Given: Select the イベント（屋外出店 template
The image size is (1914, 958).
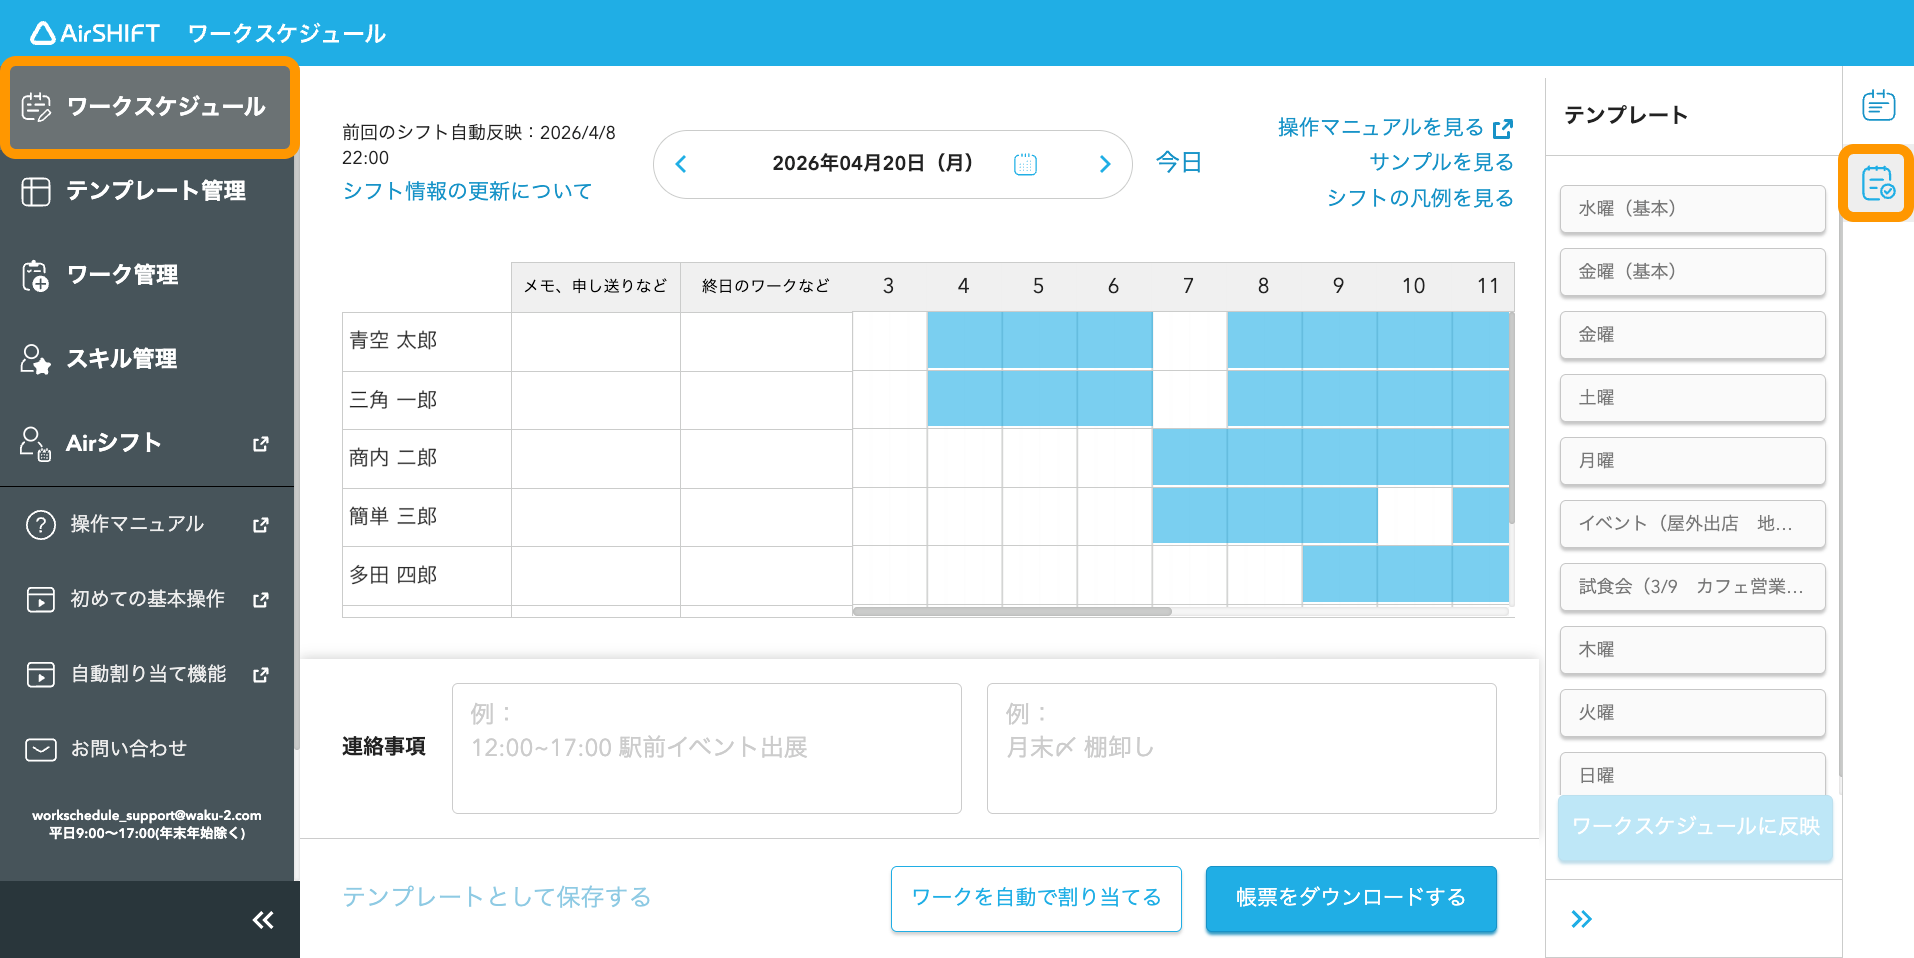Looking at the screenshot, I should [x=1692, y=524].
